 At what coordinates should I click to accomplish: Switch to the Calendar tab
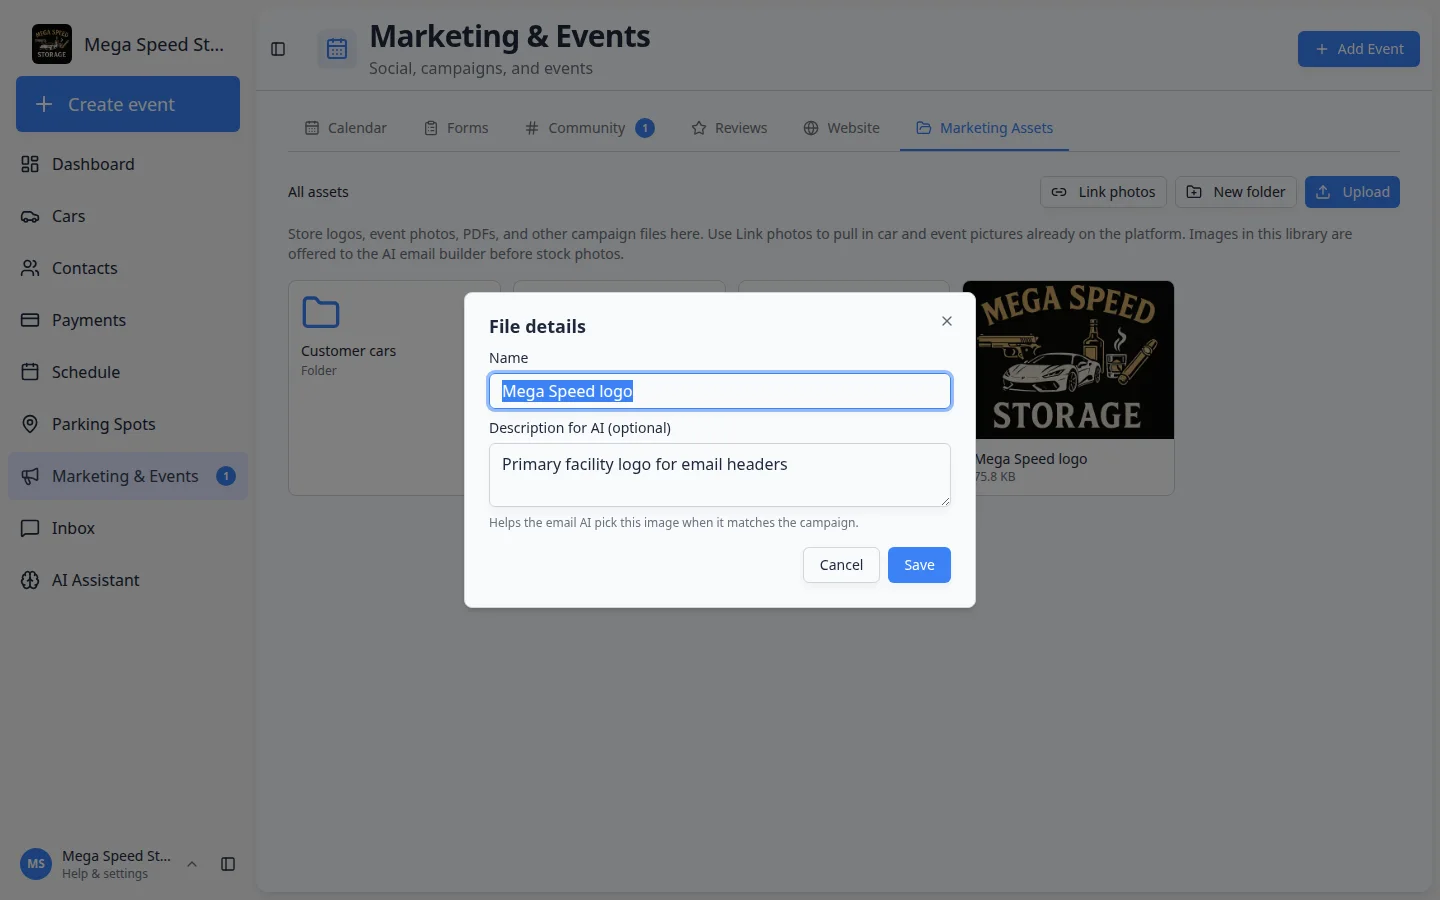pos(345,128)
